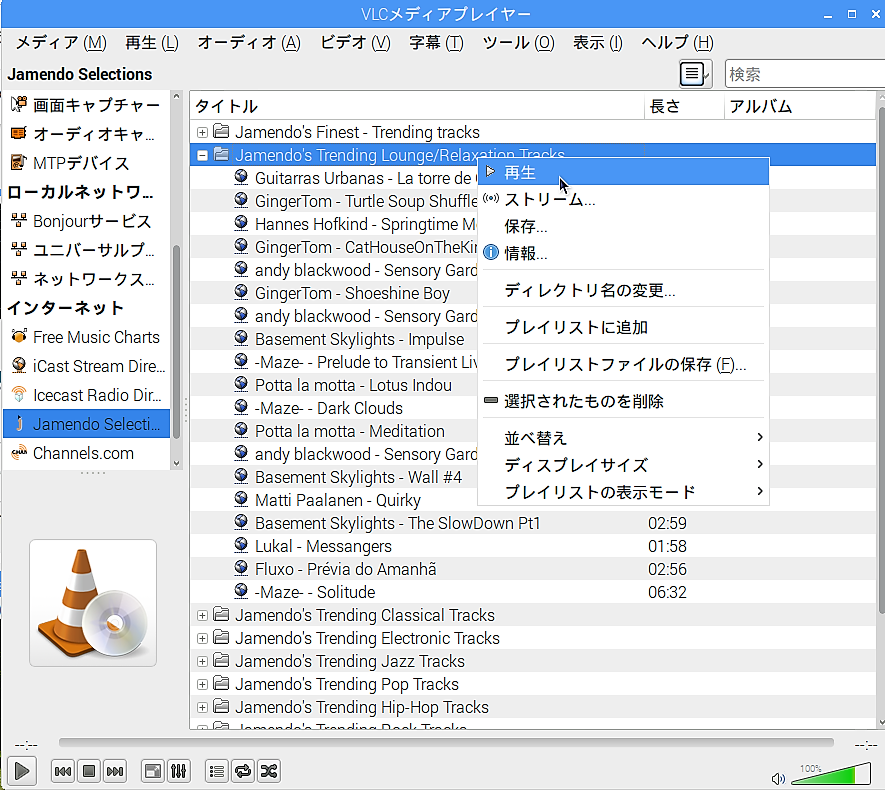This screenshot has height=790, width=885.
Task: Open the オーディオ (A) menu
Action: tap(249, 42)
